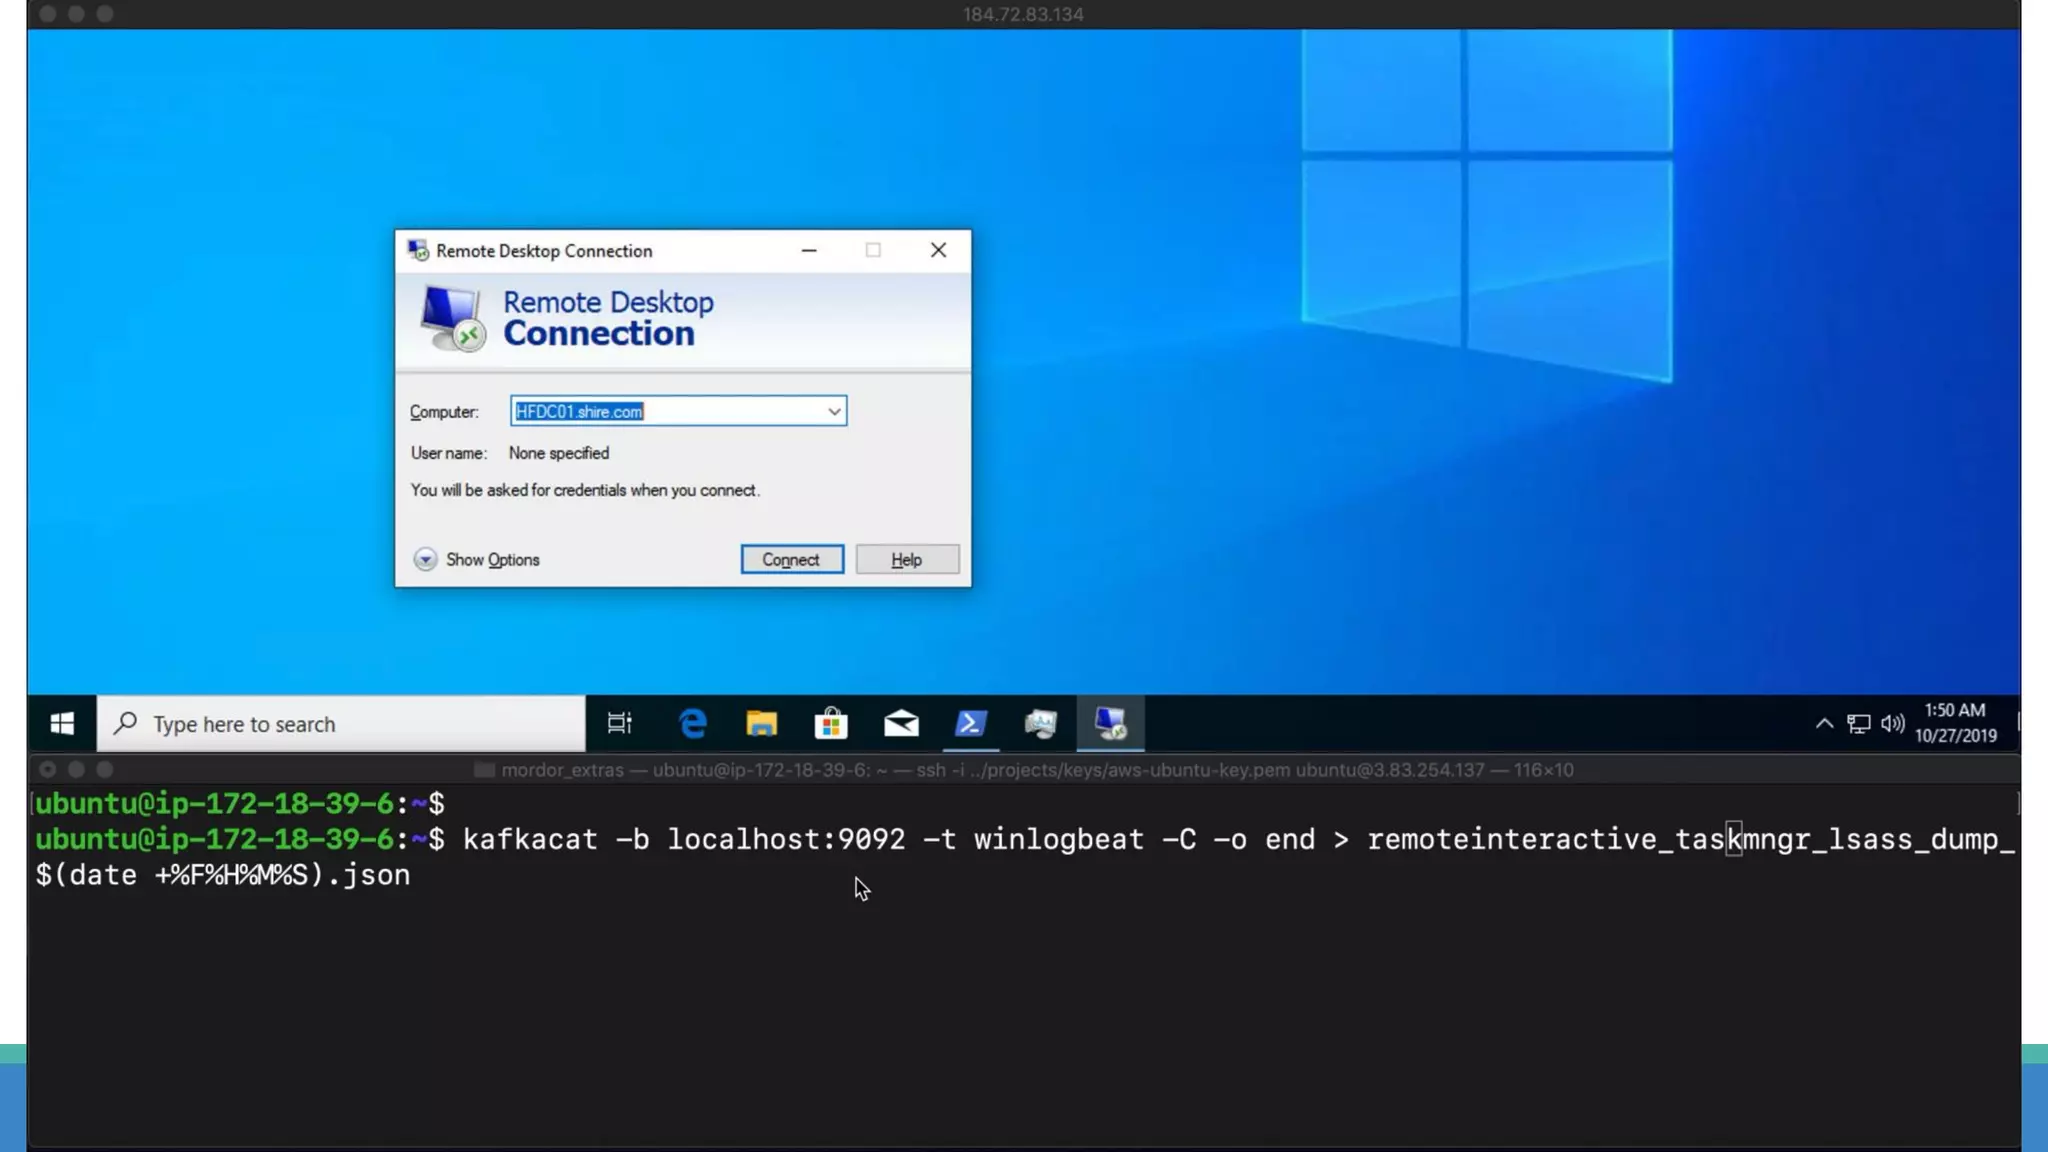Click the 'You will be asked for credentials' text
Screen dimensions: 2048x1152
(x=585, y=490)
